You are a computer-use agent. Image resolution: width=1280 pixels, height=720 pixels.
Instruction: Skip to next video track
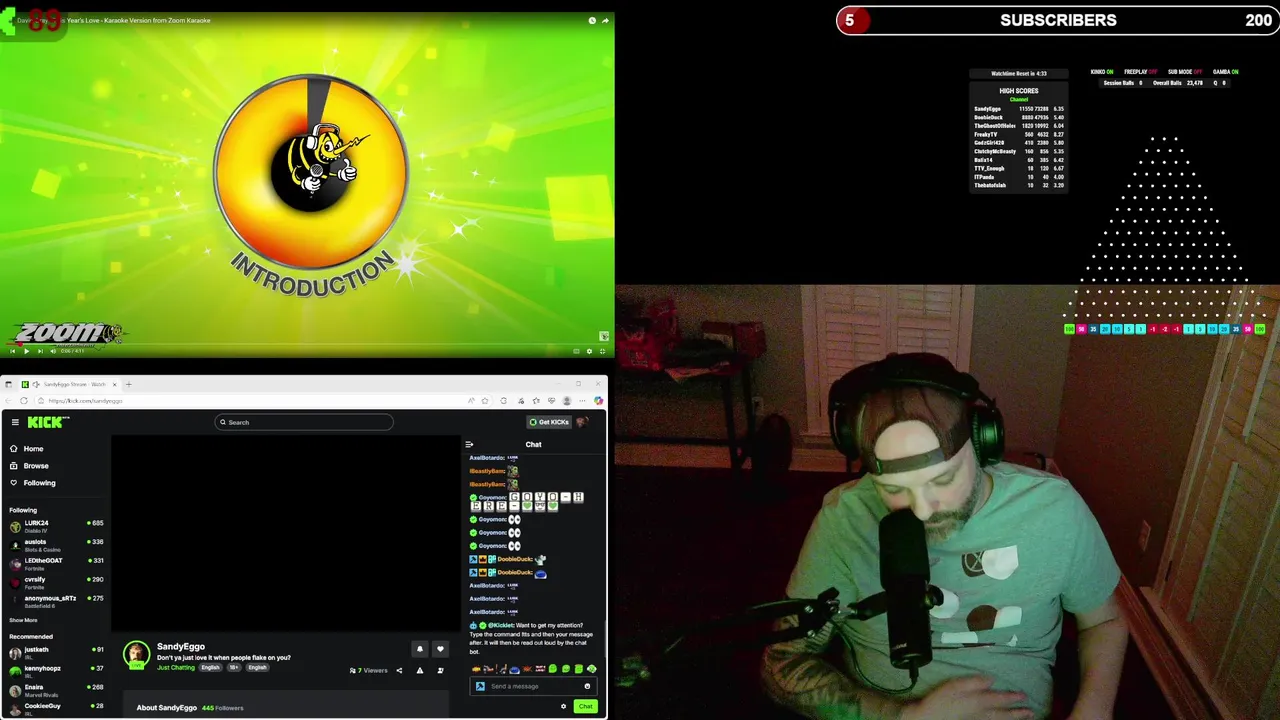pyautogui.click(x=40, y=351)
